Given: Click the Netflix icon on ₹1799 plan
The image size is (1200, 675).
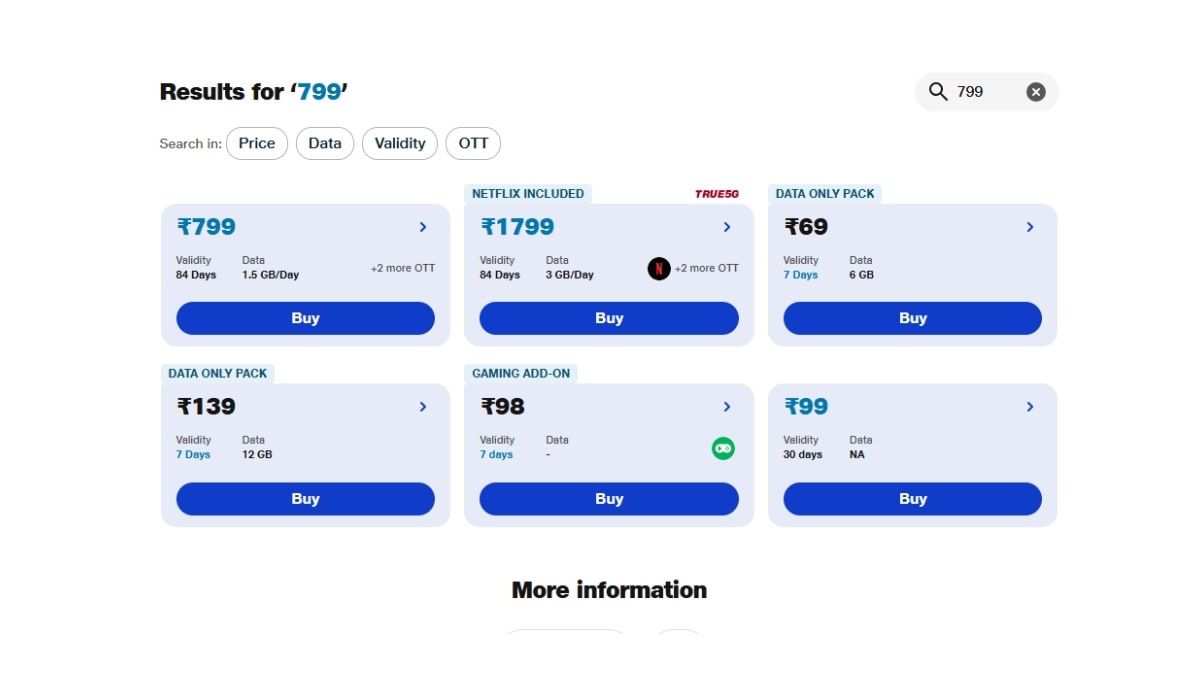Looking at the screenshot, I should tap(658, 268).
